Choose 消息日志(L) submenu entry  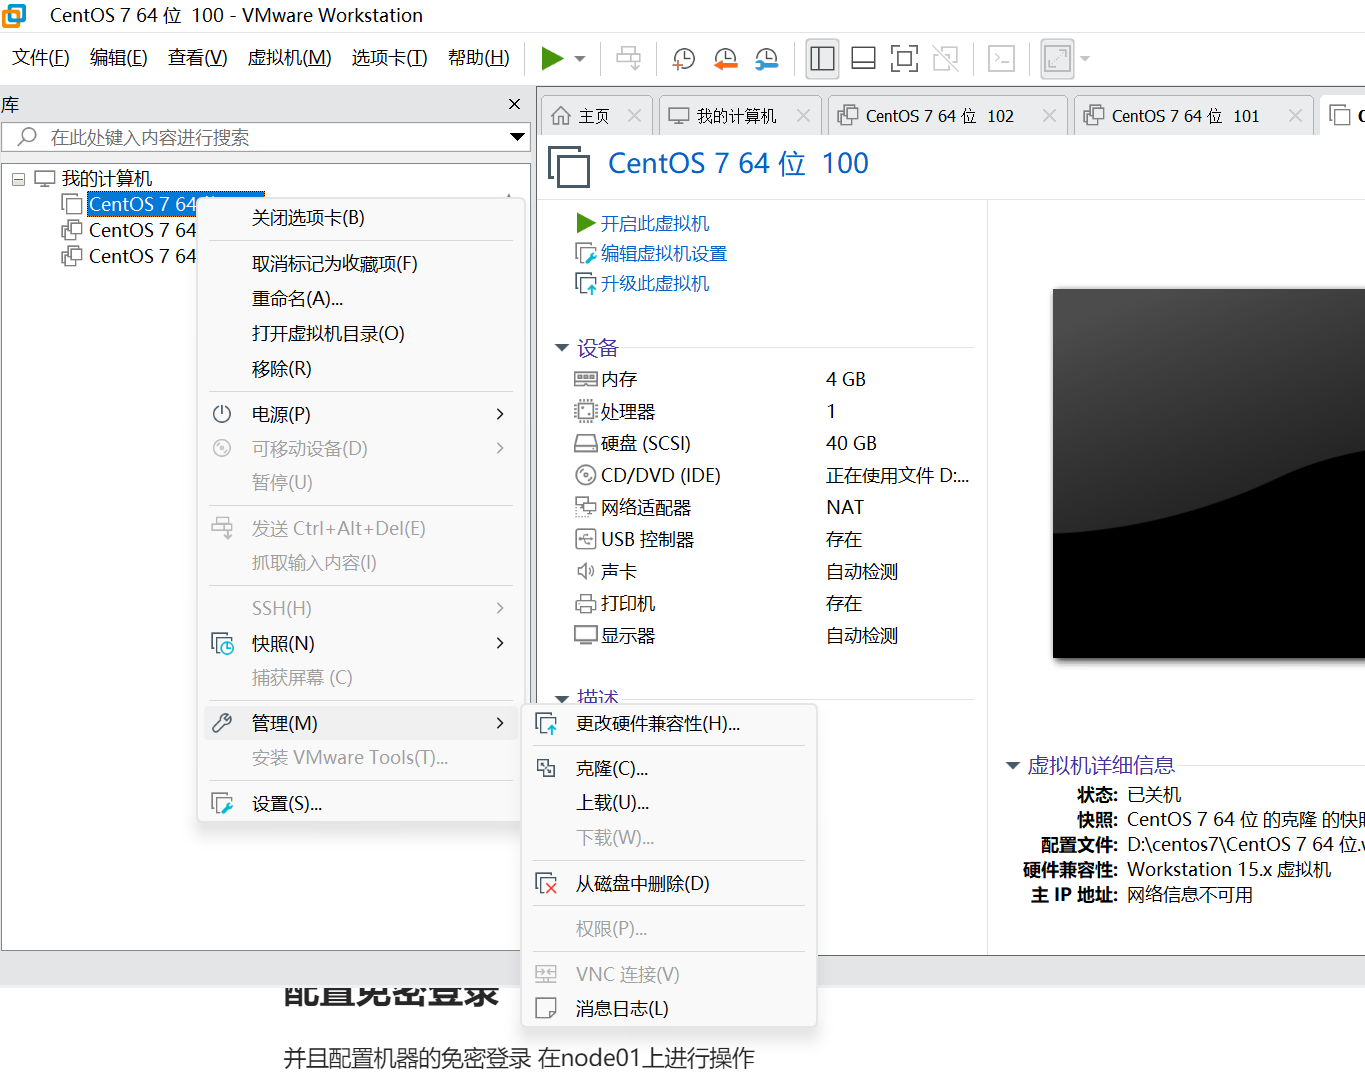(x=669, y=1009)
